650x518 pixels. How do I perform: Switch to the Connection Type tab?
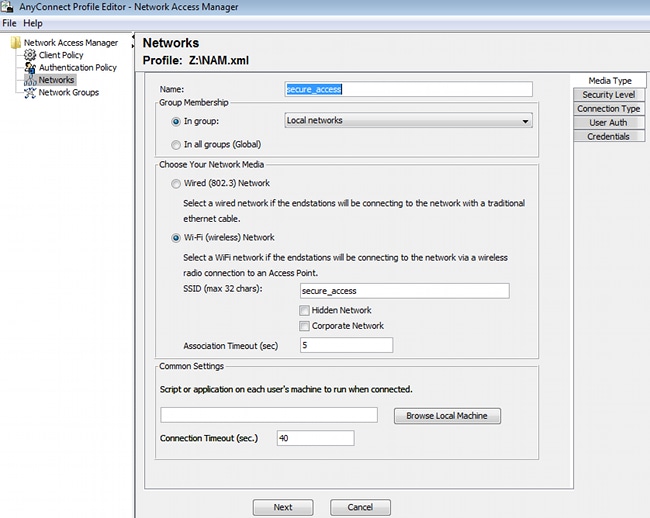(x=609, y=109)
